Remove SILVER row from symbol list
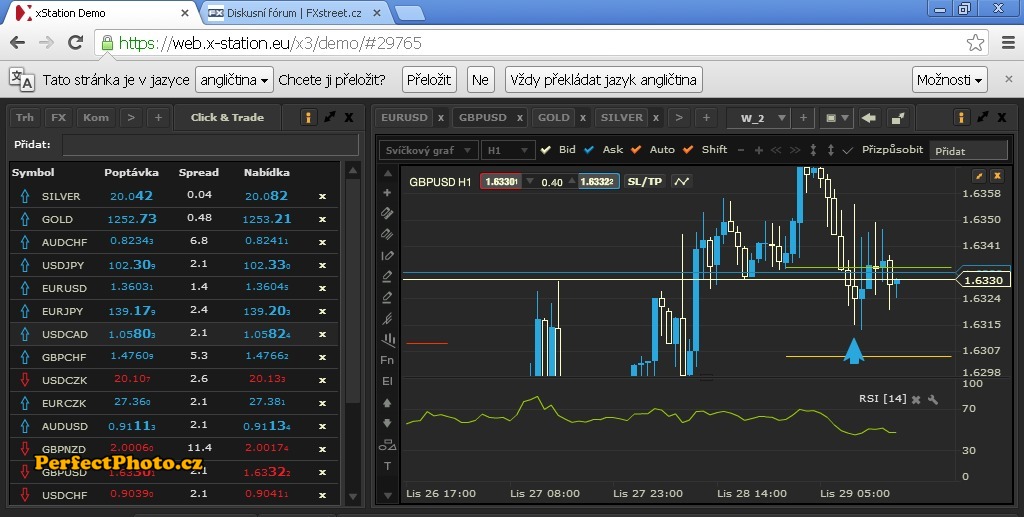The height and width of the screenshot is (517, 1024). click(322, 196)
